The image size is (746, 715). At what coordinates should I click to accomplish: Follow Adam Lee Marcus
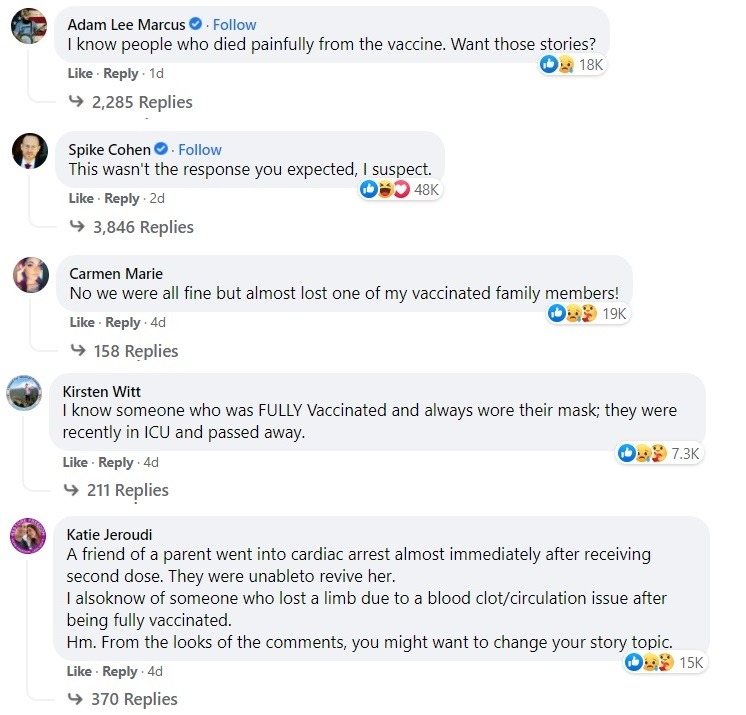235,24
